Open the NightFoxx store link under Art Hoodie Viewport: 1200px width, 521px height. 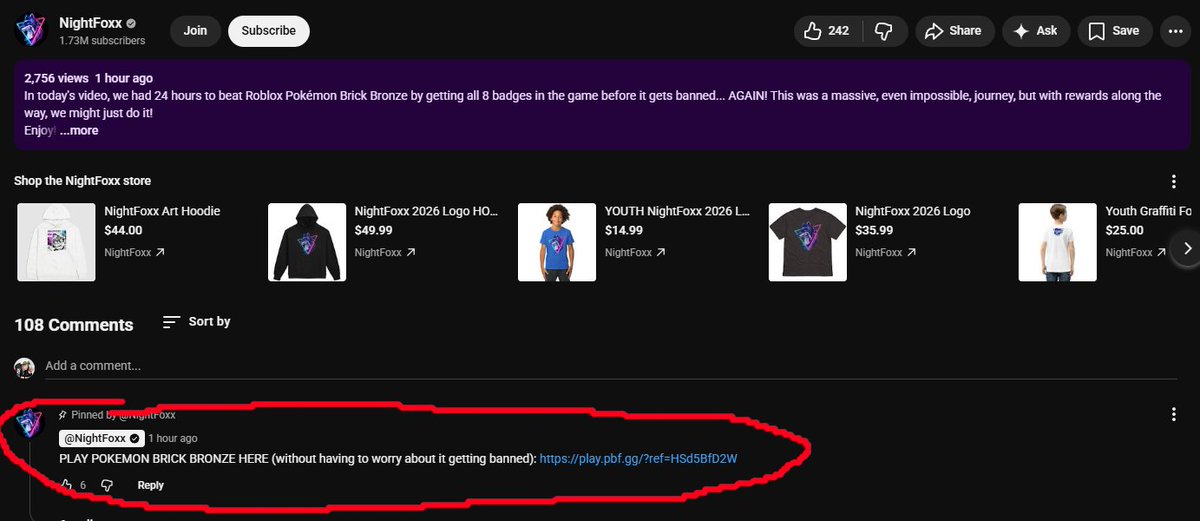(x=134, y=253)
